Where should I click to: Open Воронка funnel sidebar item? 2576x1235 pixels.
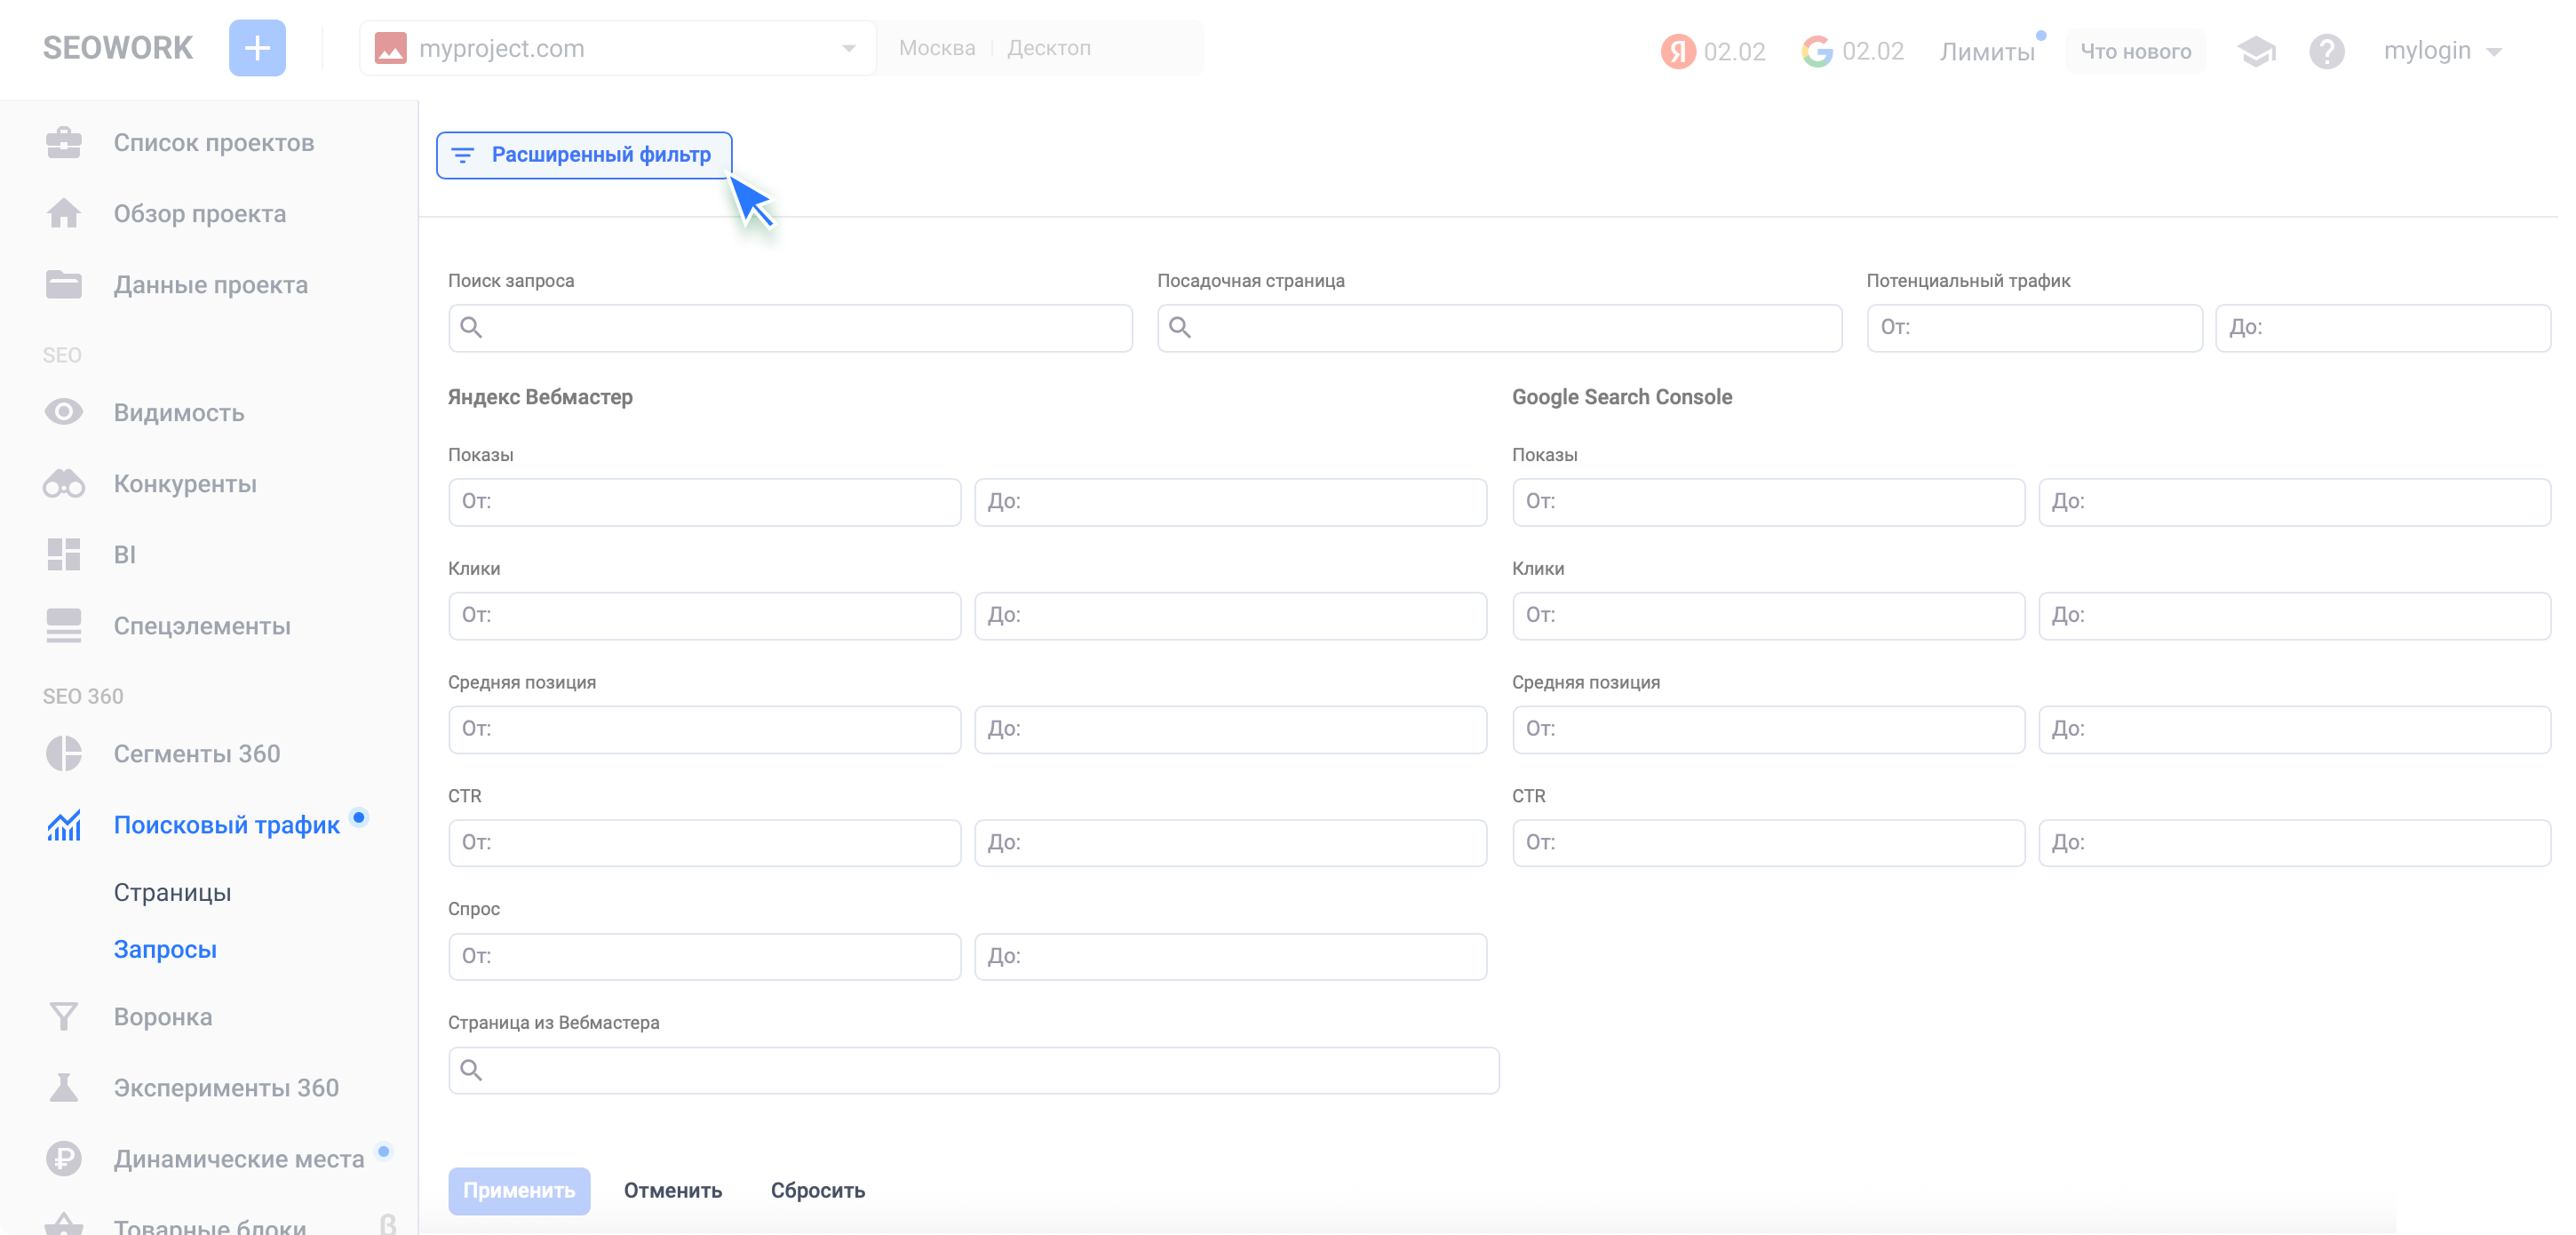point(162,1017)
